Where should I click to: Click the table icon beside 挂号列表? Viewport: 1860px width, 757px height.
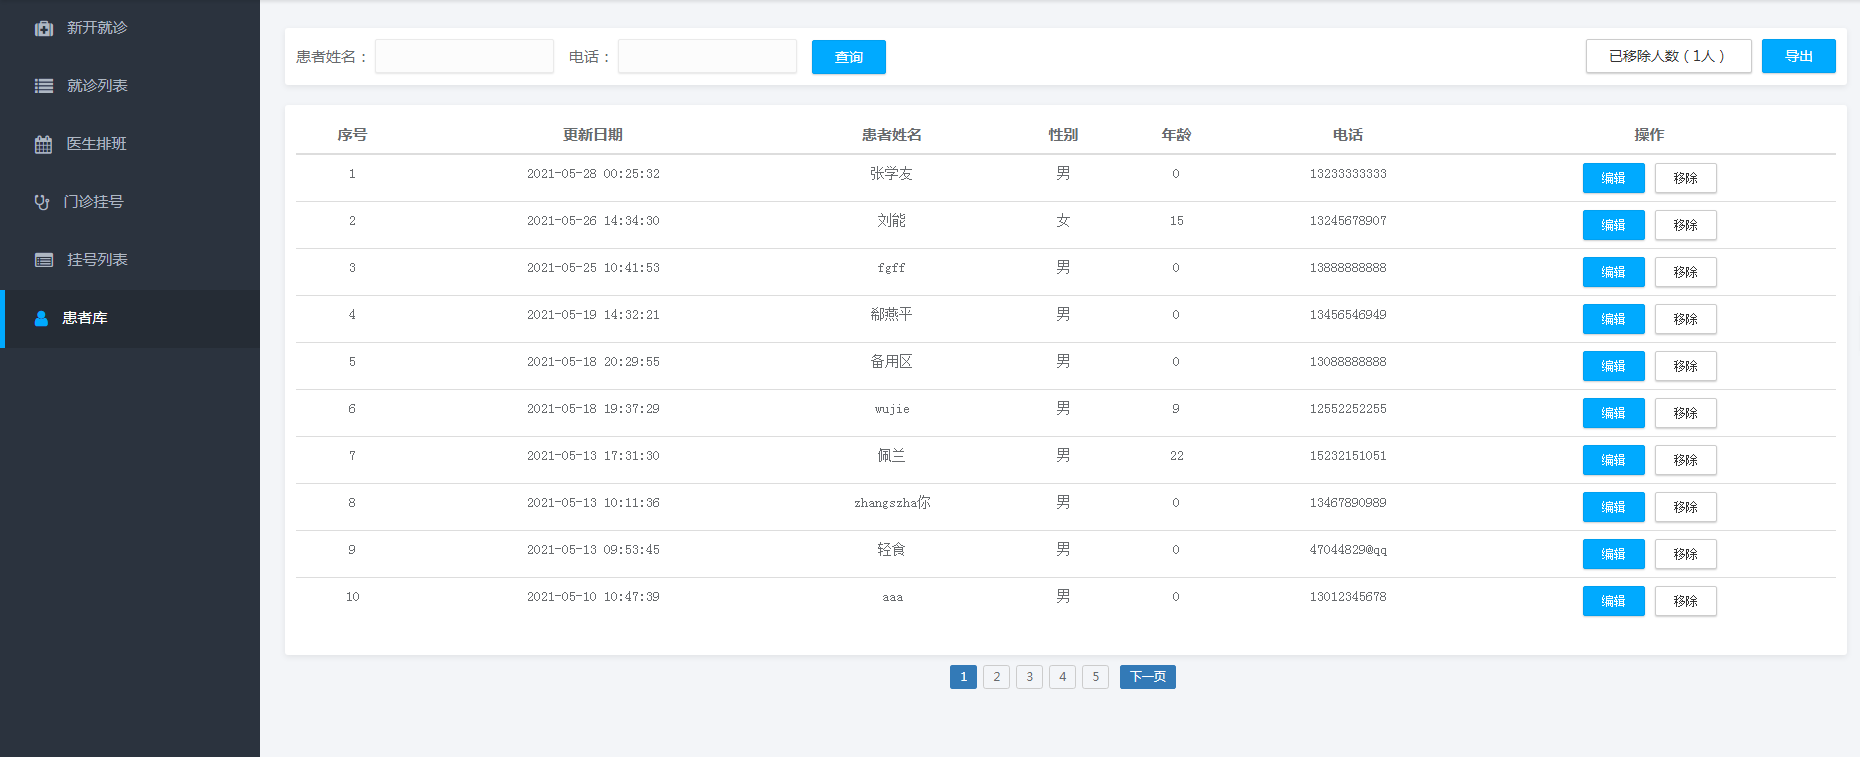[44, 260]
